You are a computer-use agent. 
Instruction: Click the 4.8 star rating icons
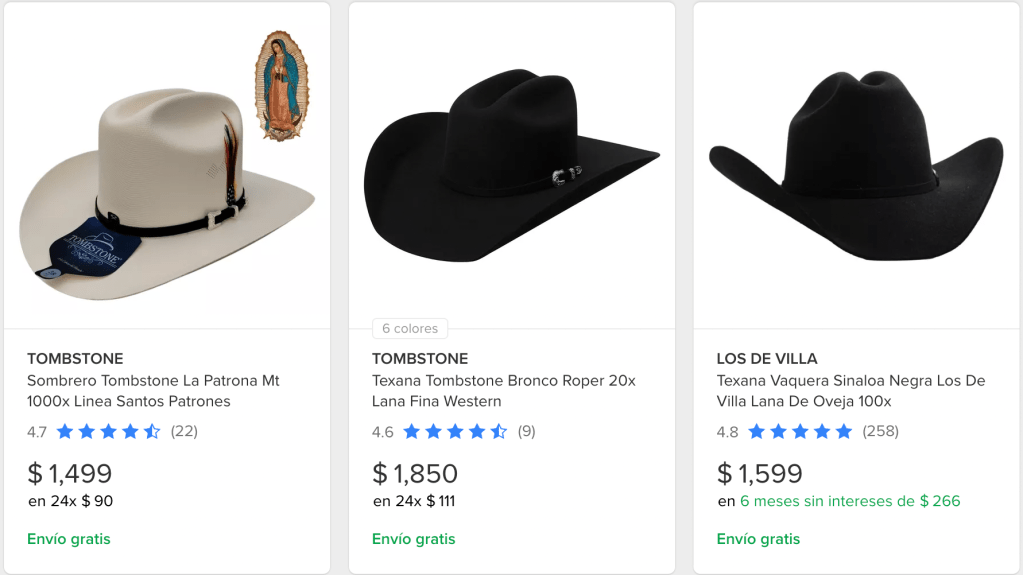click(800, 432)
